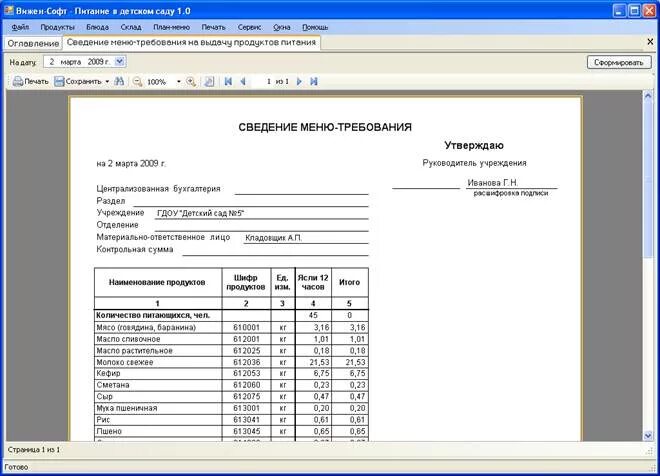Click the product code 612036
The image size is (660, 476).
[246, 362]
